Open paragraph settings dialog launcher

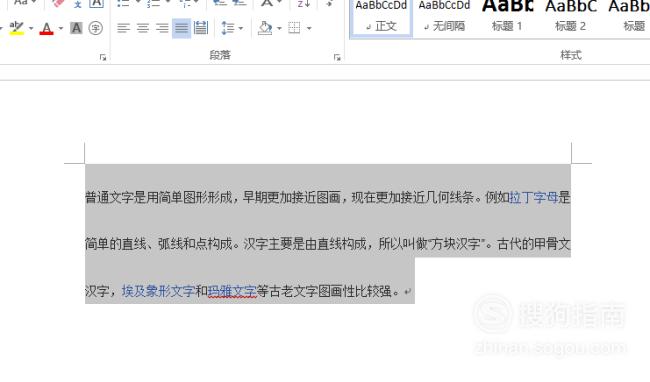tap(337, 57)
